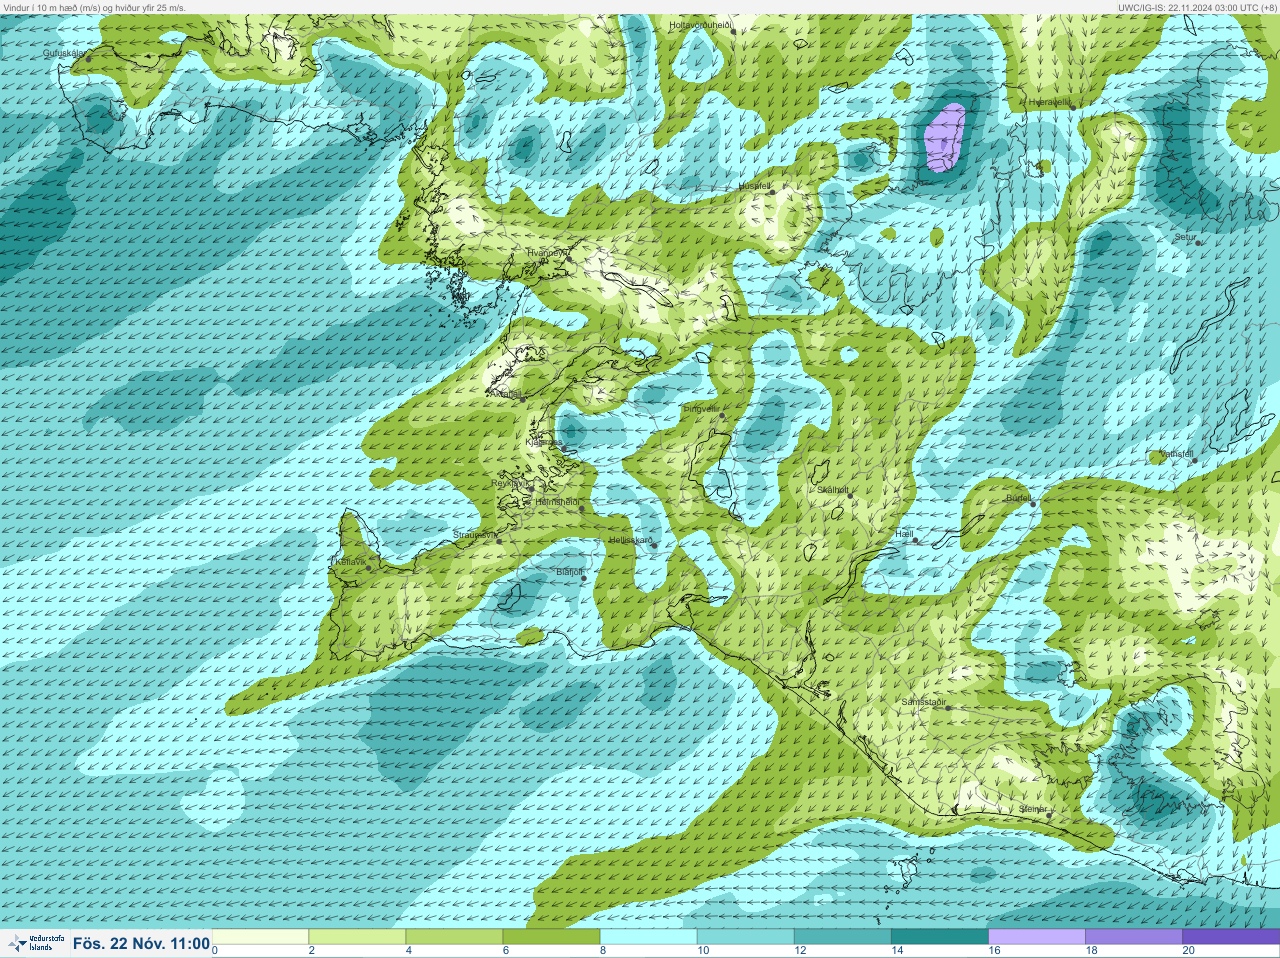
Task: Click the purple strong-wind patch near Hveravellir
Action: (944, 137)
